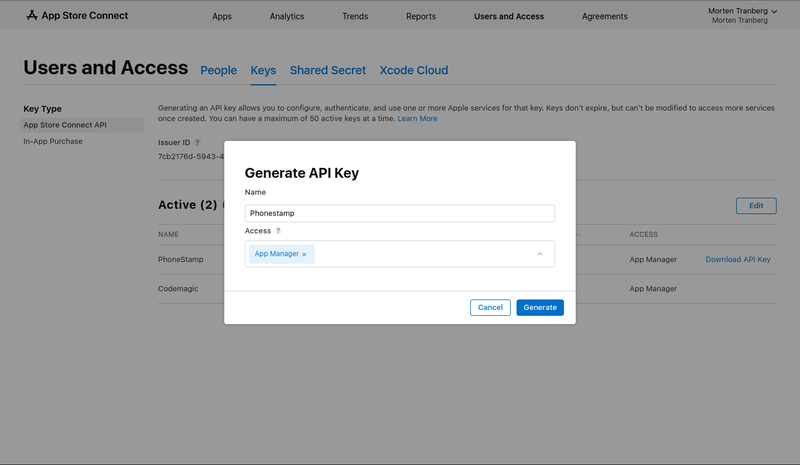The image size is (800, 465).
Task: Click App Manager access in PhoneStamp row
Action: [653, 259]
